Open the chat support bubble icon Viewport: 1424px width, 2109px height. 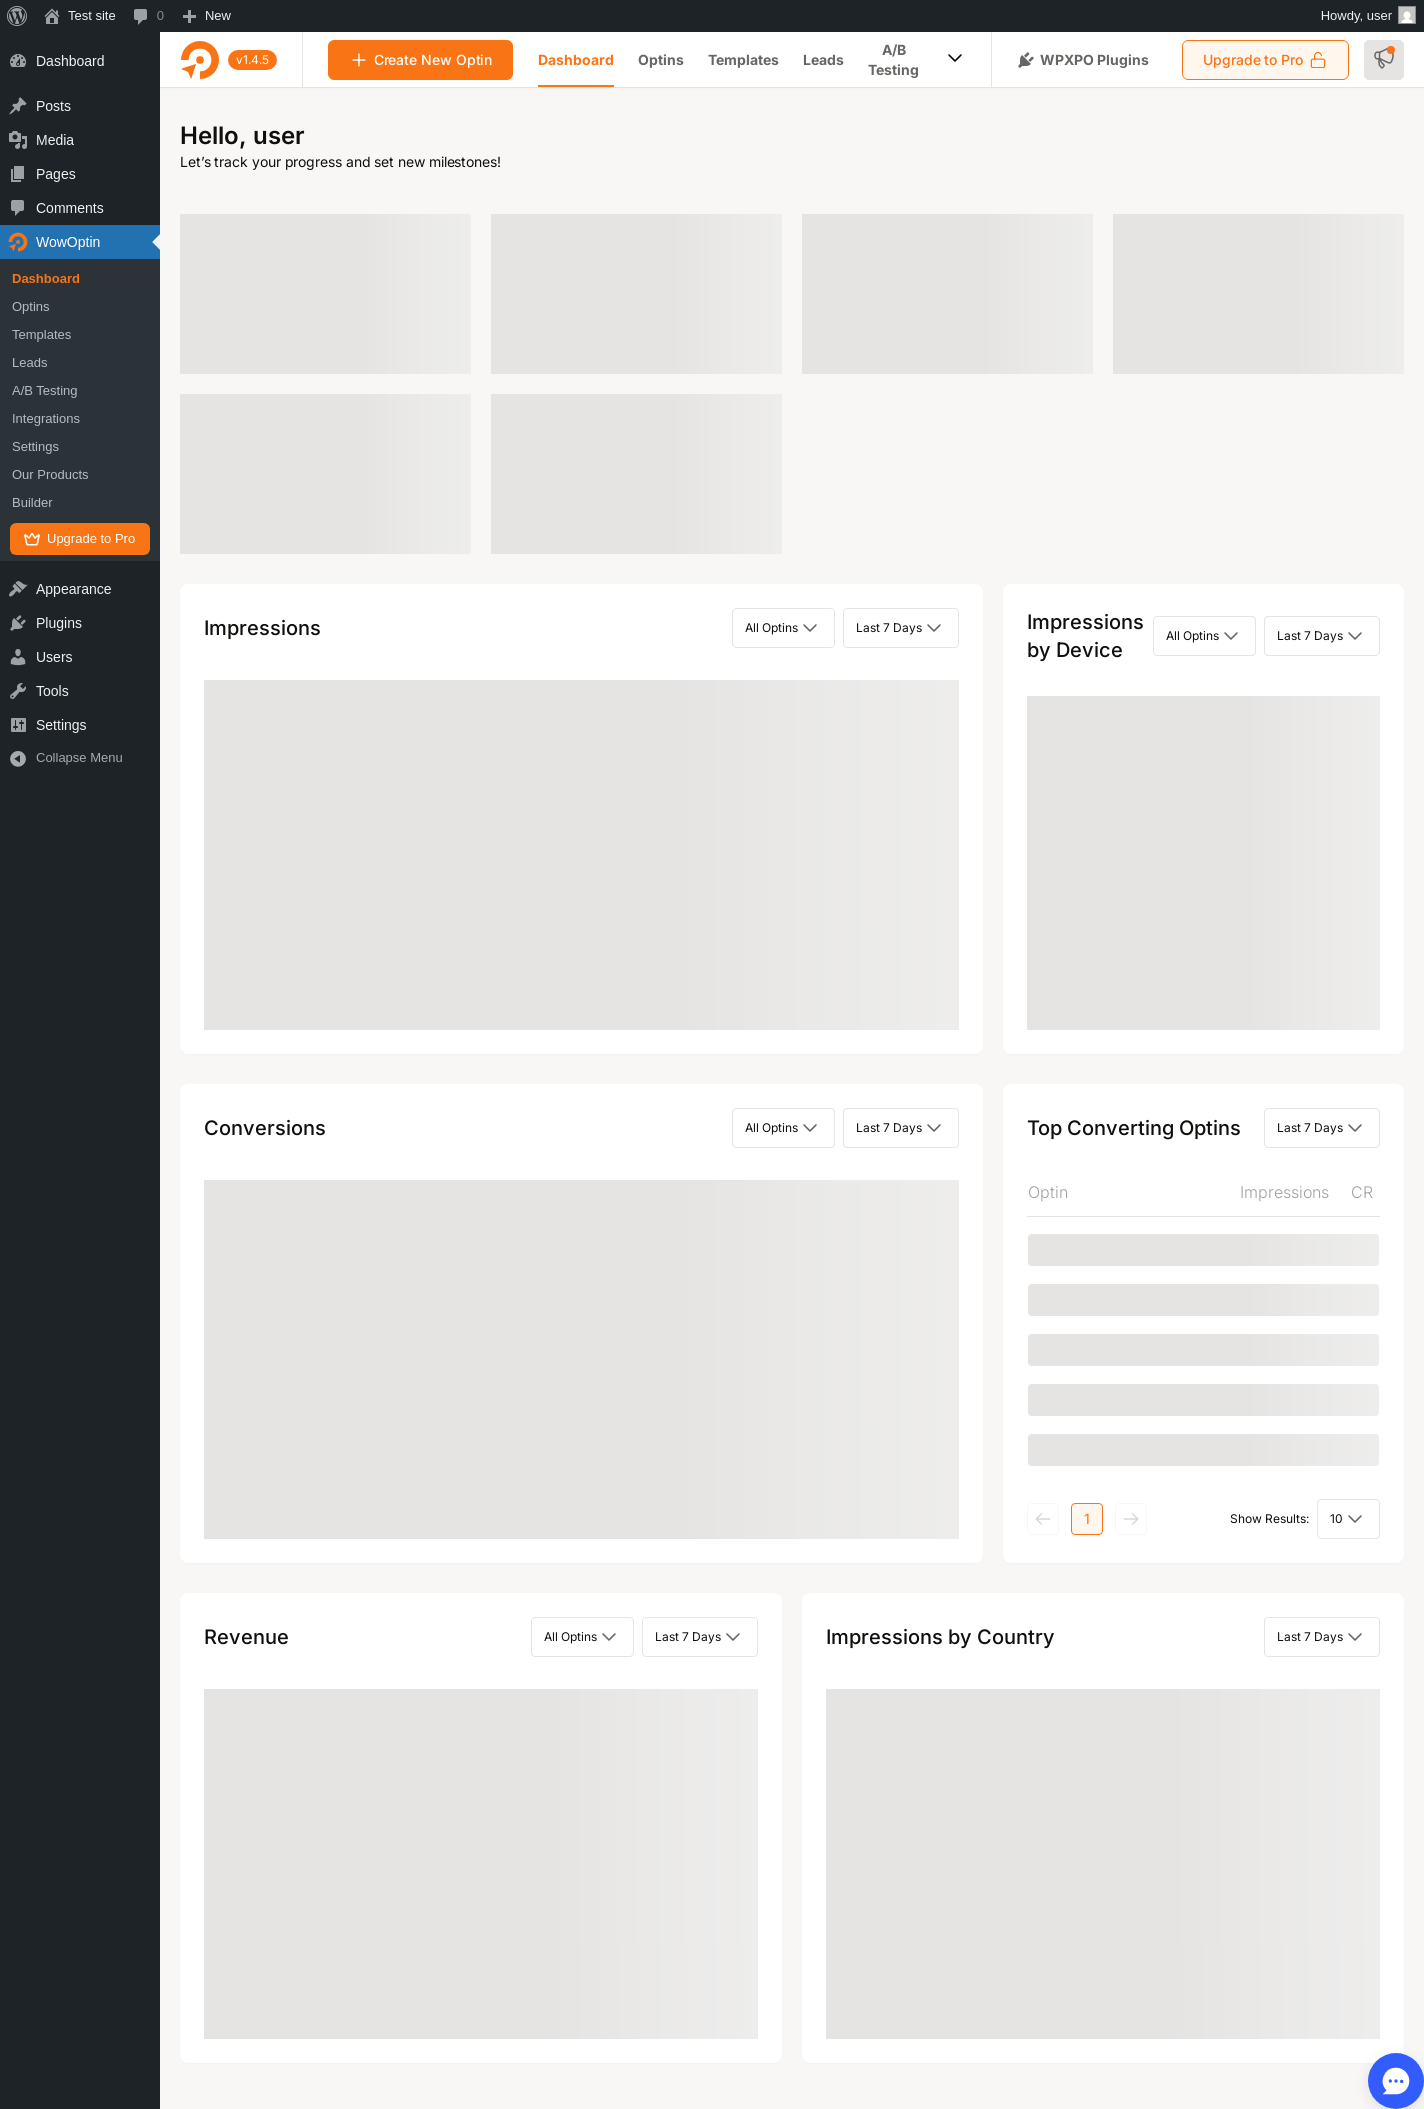pyautogui.click(x=1396, y=2081)
